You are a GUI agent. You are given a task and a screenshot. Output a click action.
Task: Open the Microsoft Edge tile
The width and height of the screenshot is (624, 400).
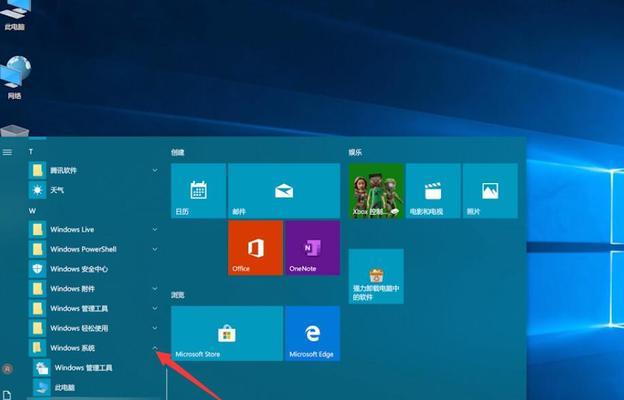pos(312,333)
